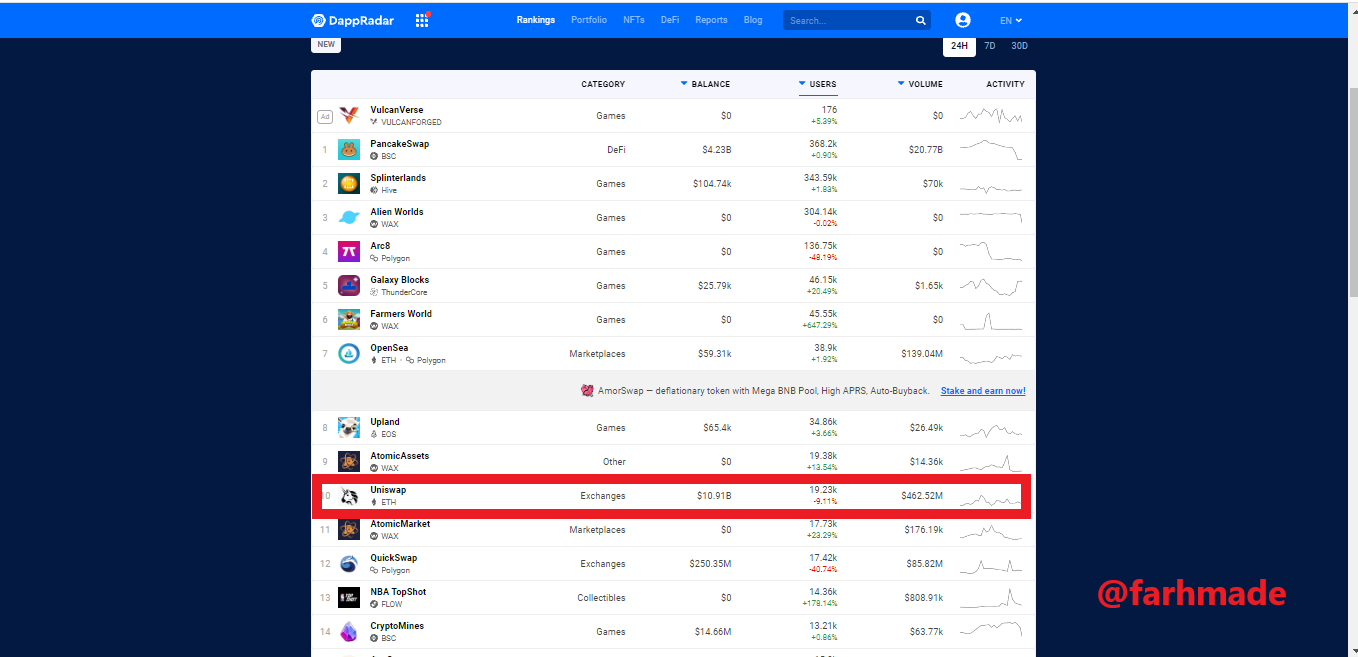Open the Uniswap dapp name link
1358x657 pixels.
[x=388, y=490]
